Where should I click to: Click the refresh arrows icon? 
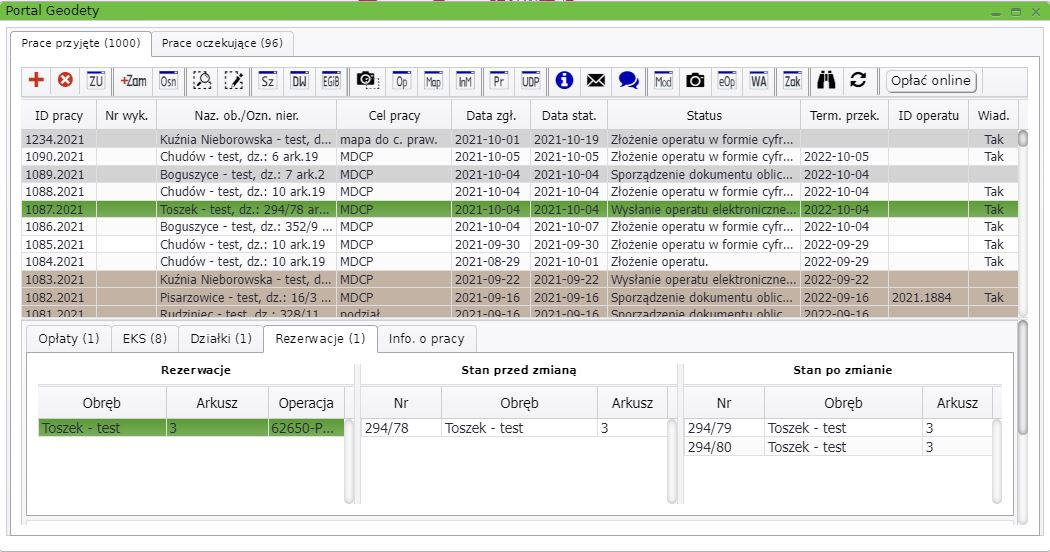pos(858,81)
